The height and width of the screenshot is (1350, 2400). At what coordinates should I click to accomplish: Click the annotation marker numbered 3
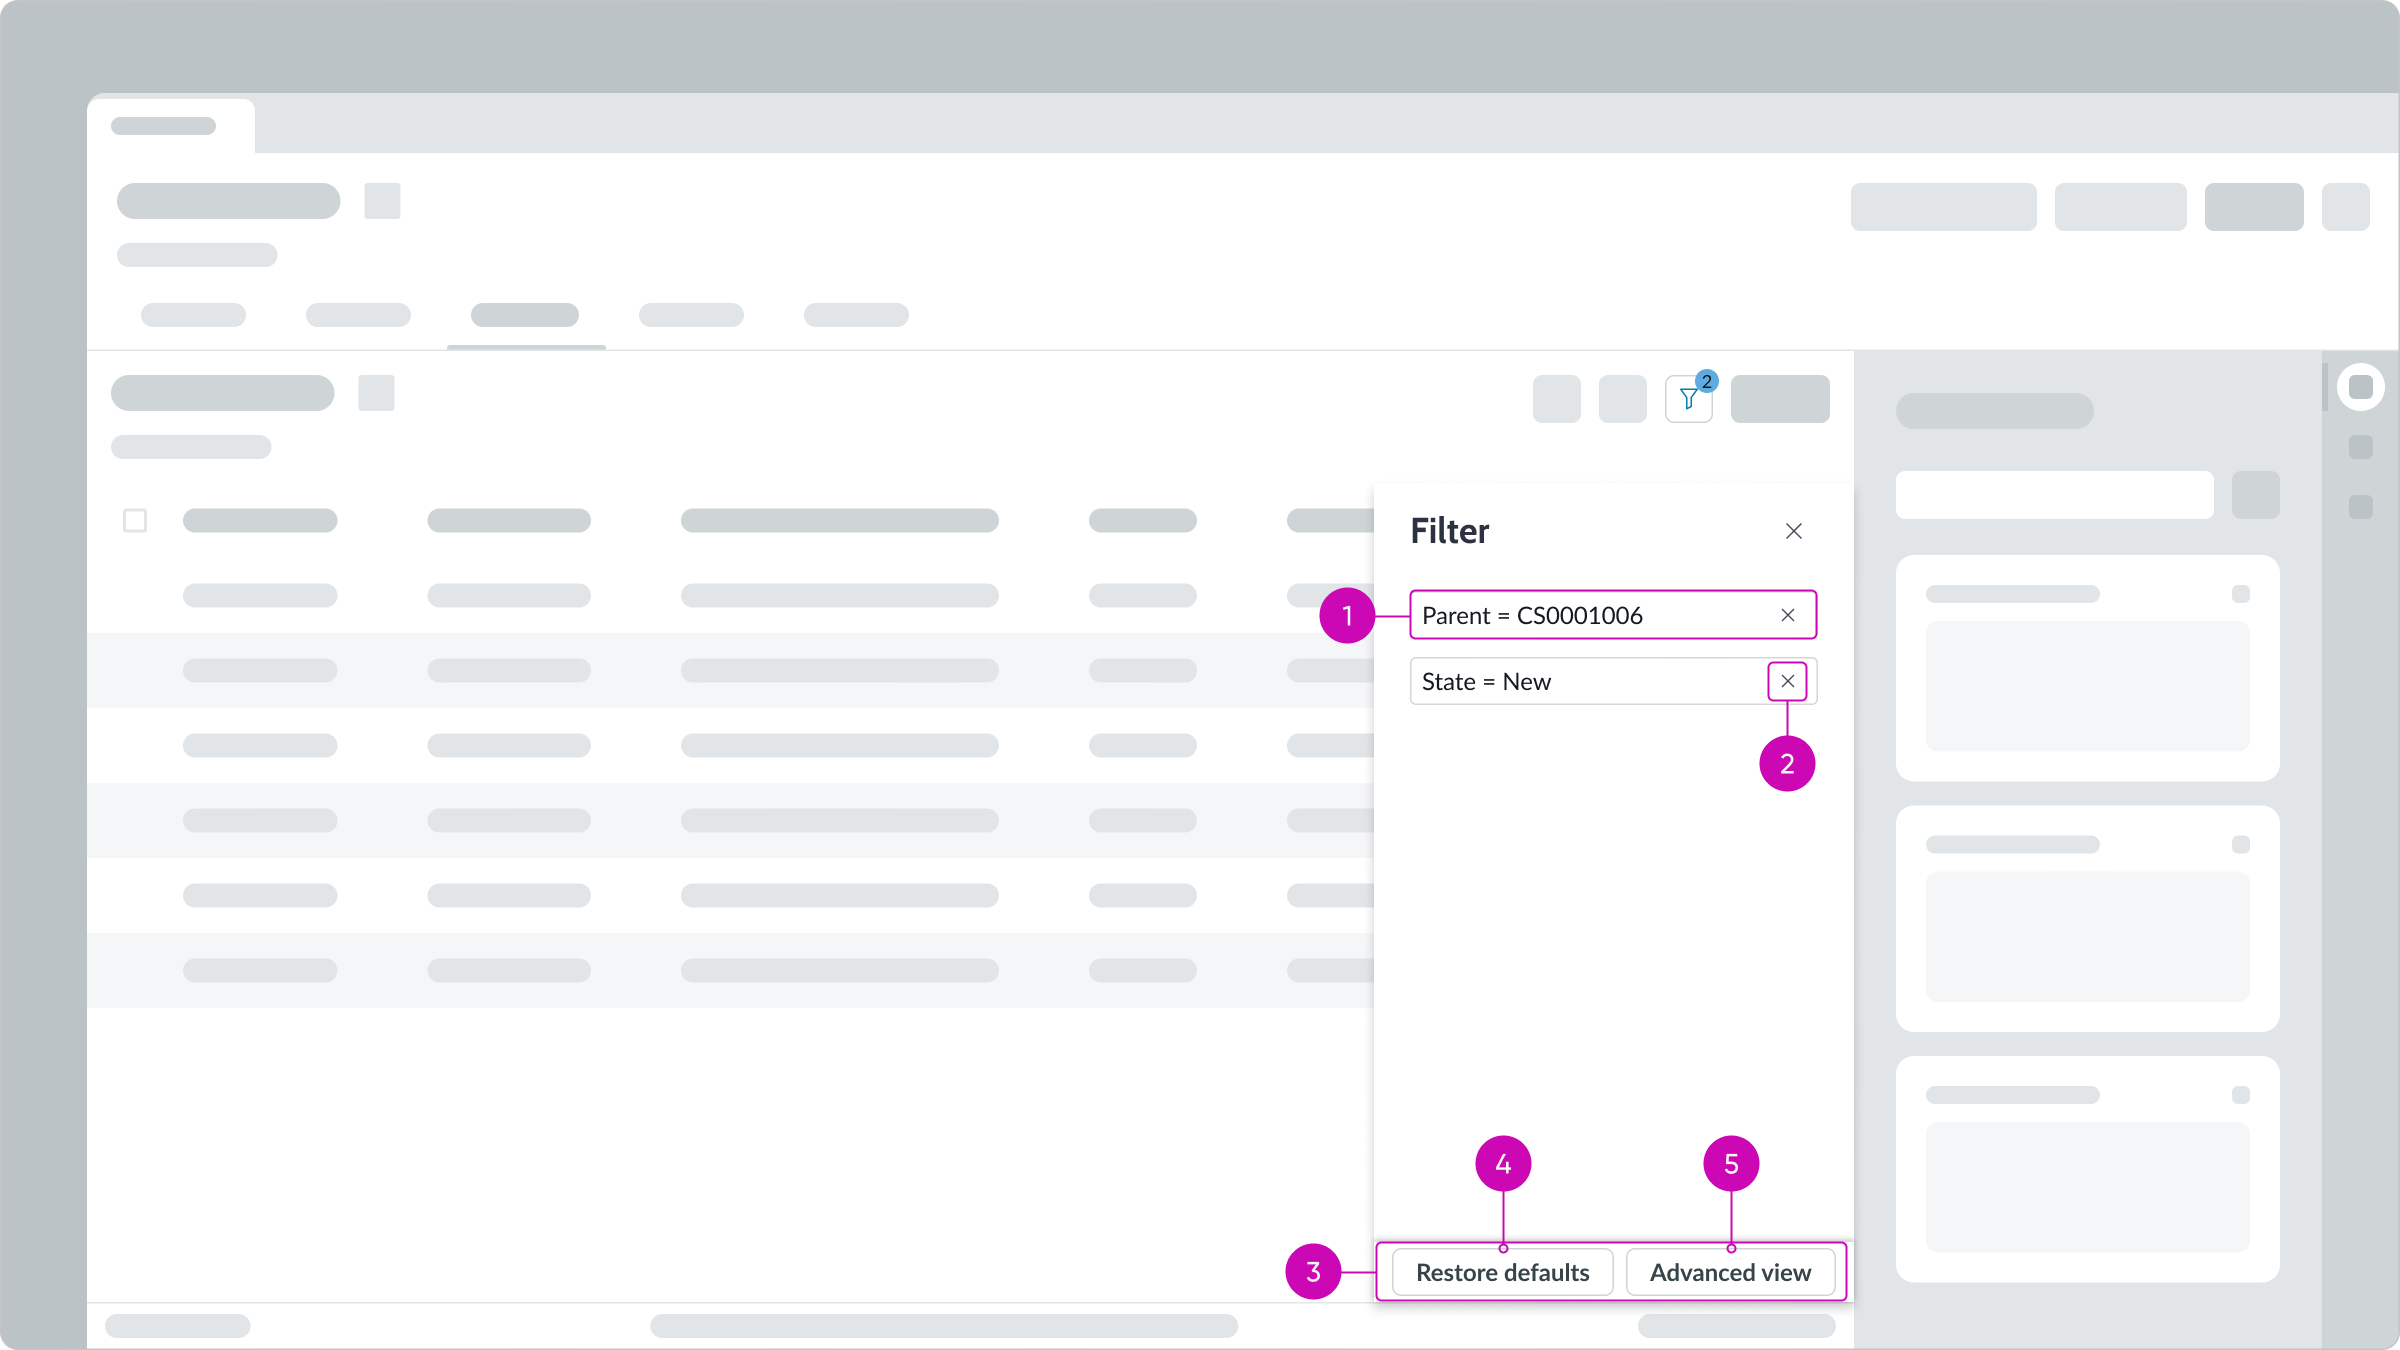tap(1313, 1272)
